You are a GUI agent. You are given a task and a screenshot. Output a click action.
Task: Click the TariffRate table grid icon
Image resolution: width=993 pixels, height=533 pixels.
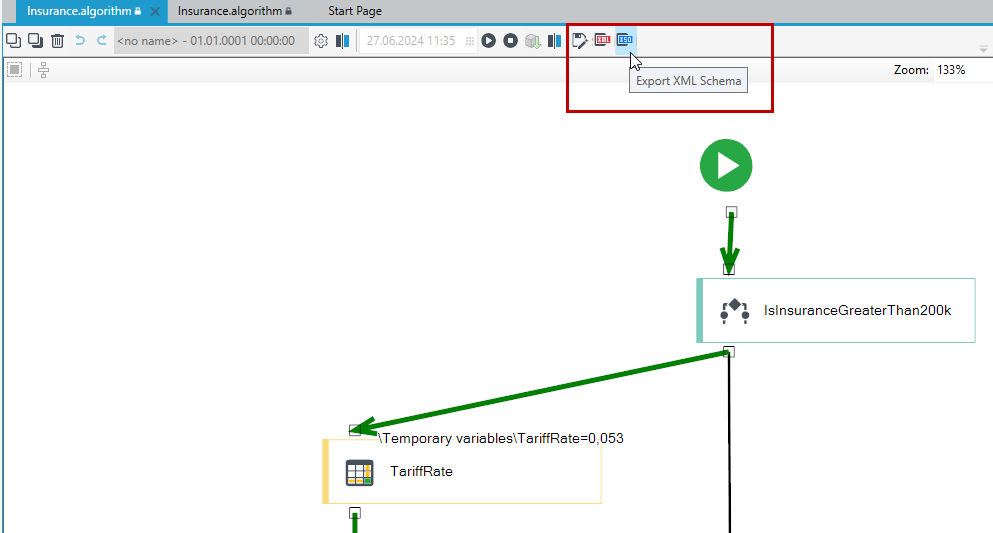tap(360, 473)
